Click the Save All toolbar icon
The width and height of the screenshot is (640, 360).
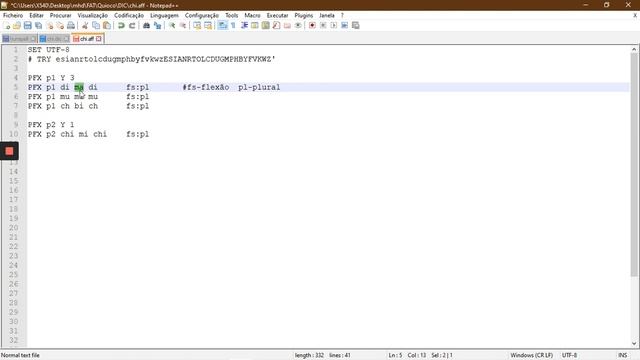pos(38,25)
